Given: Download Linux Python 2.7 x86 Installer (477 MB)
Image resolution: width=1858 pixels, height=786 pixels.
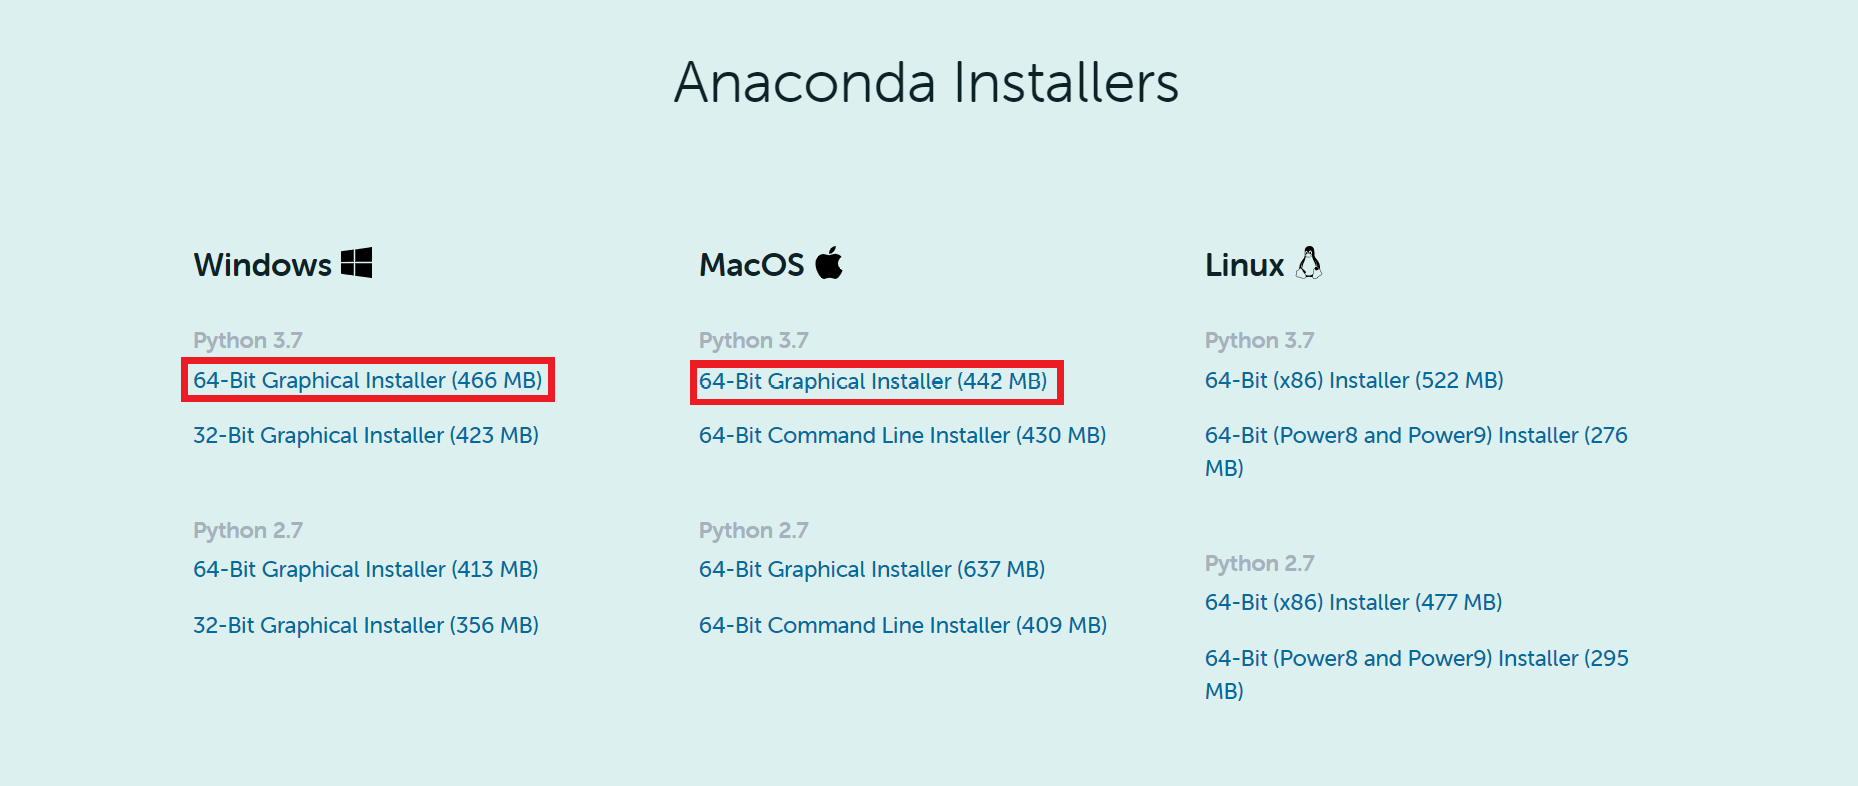Looking at the screenshot, I should 1352,602.
